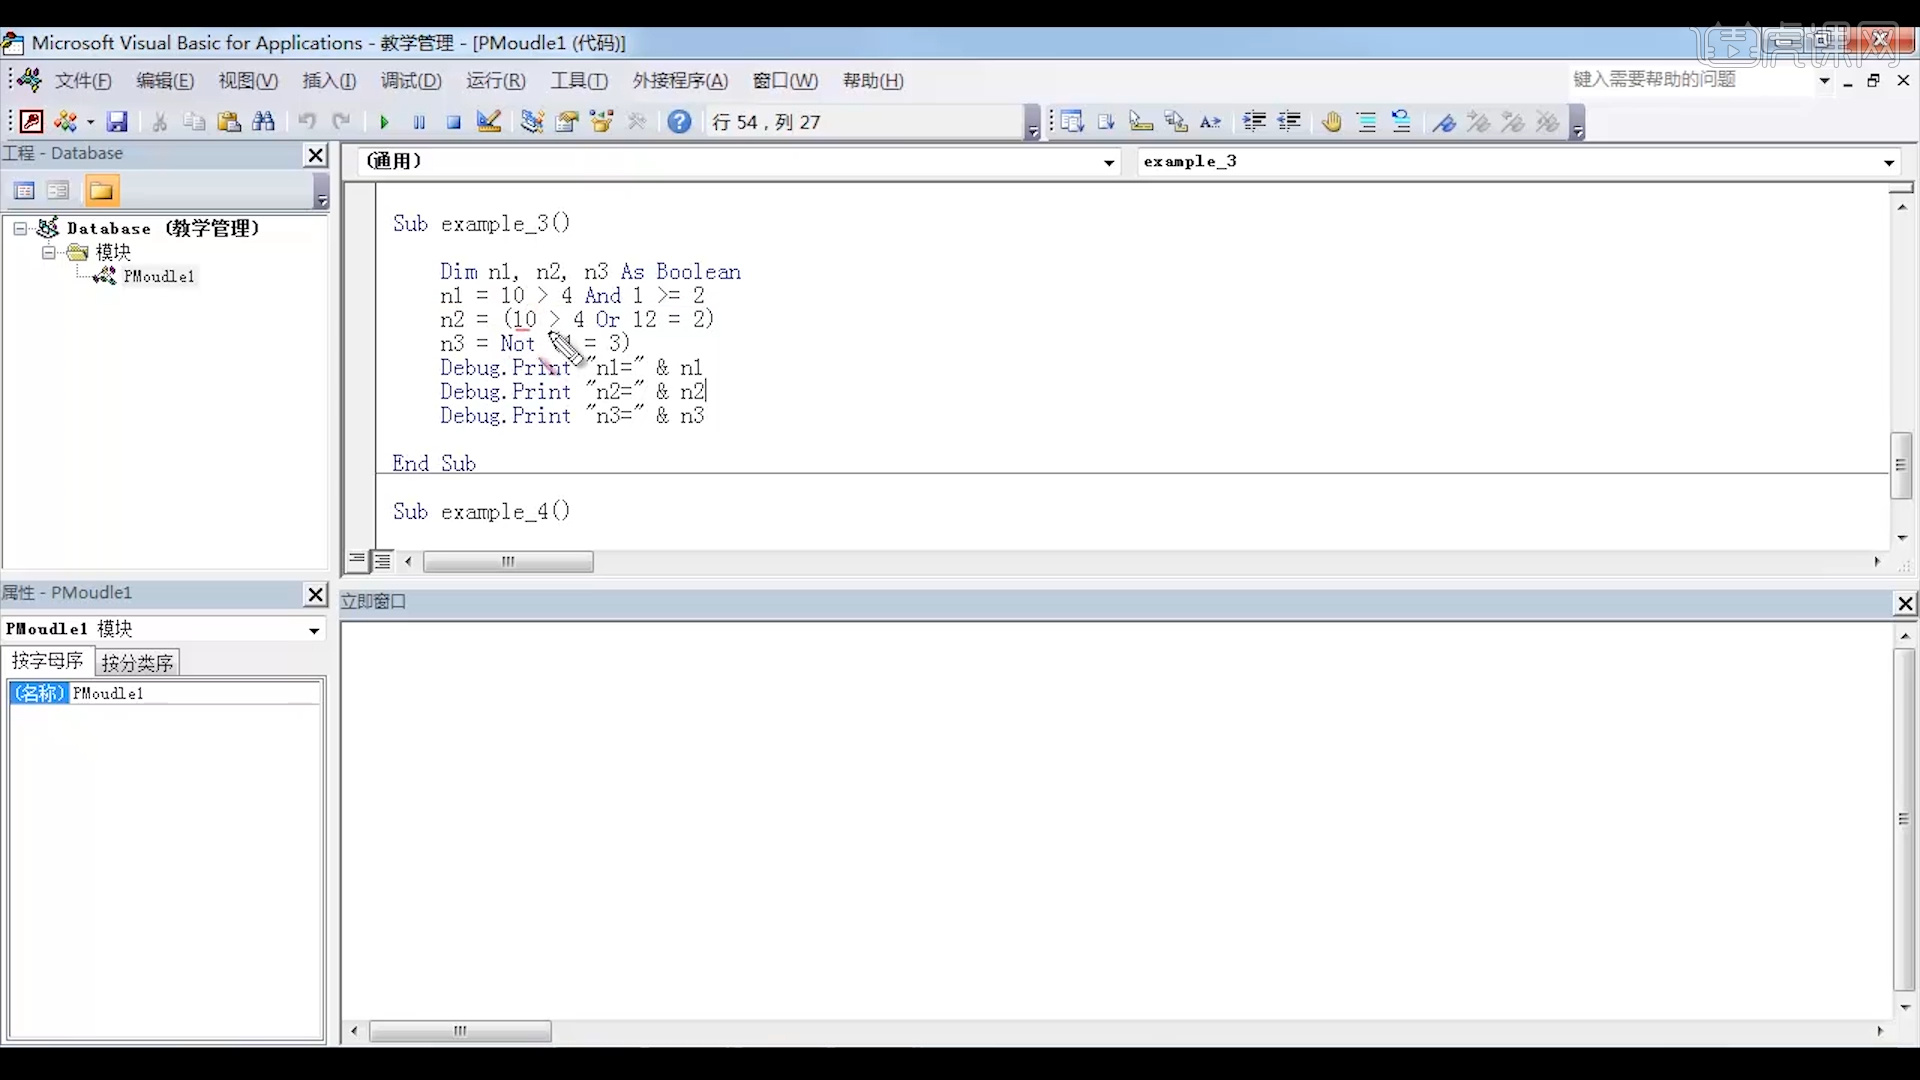The height and width of the screenshot is (1080, 1920).
Task: Open the object dropdown showing (通用)
Action: [x=1109, y=162]
